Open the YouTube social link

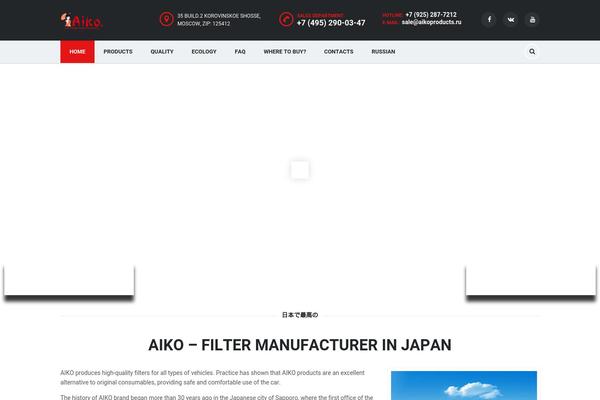click(532, 20)
